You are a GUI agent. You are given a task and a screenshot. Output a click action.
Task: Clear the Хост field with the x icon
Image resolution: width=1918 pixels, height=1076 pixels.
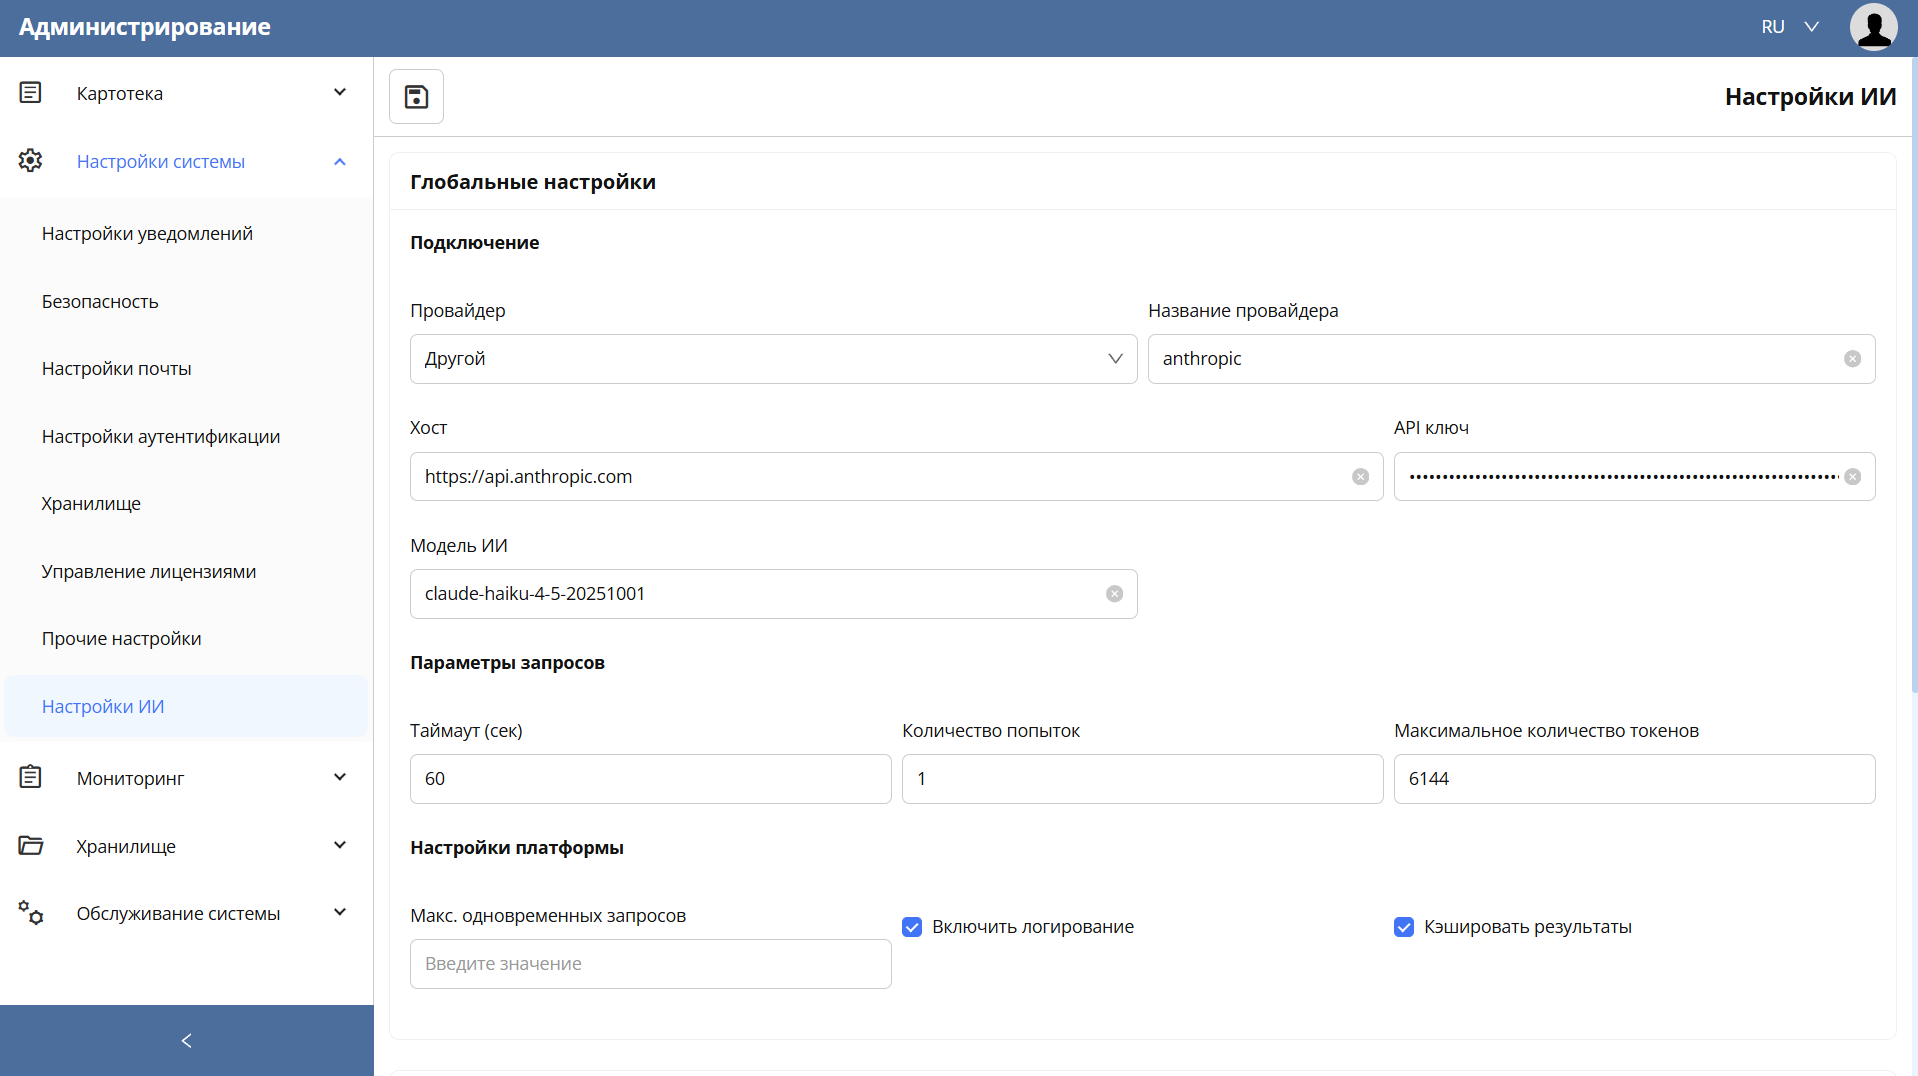pos(1360,477)
